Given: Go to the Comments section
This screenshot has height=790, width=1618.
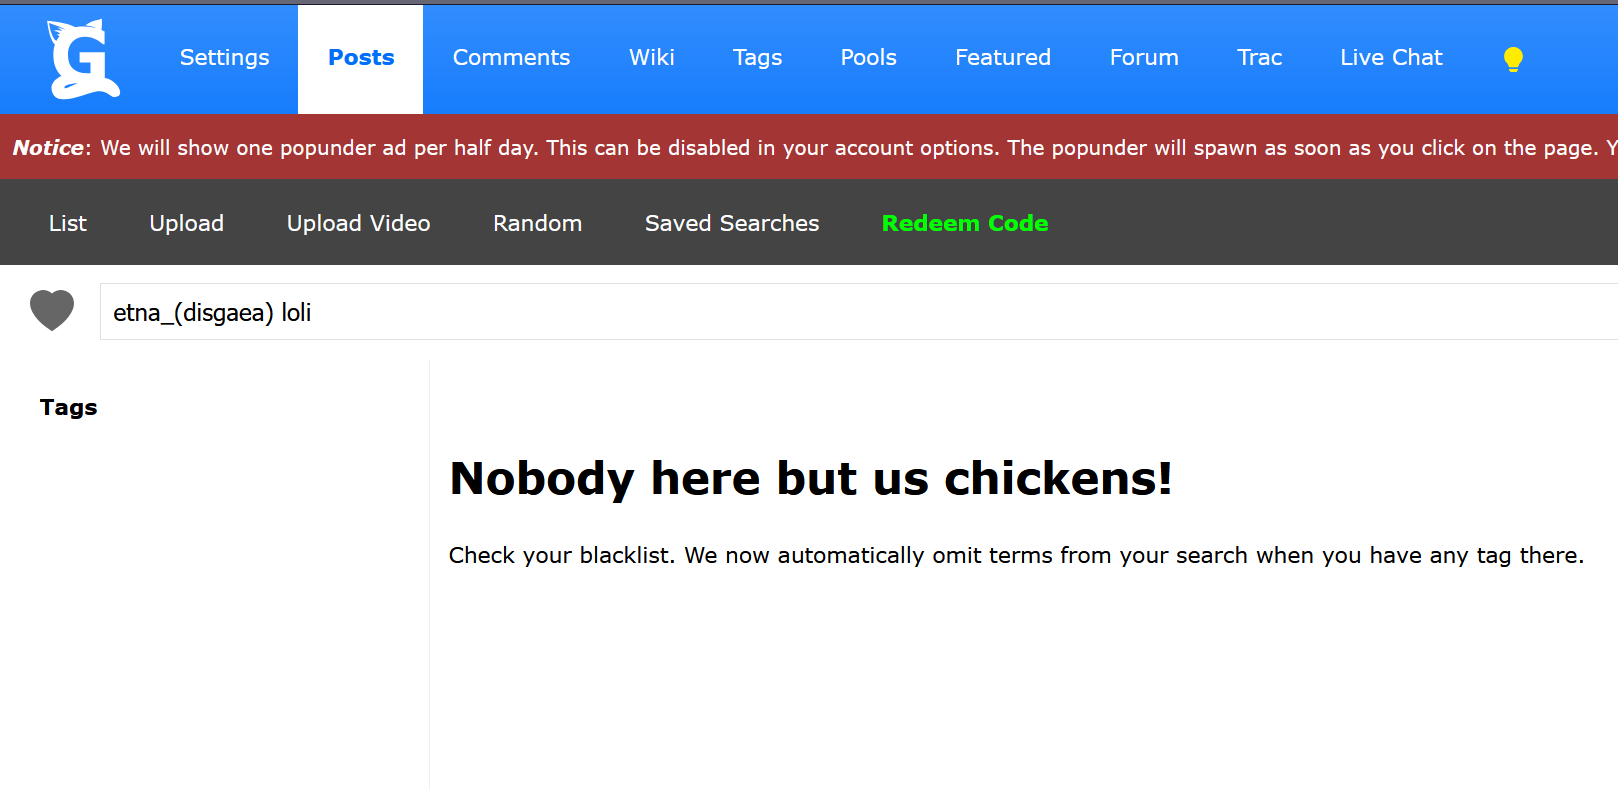Looking at the screenshot, I should pos(511,58).
